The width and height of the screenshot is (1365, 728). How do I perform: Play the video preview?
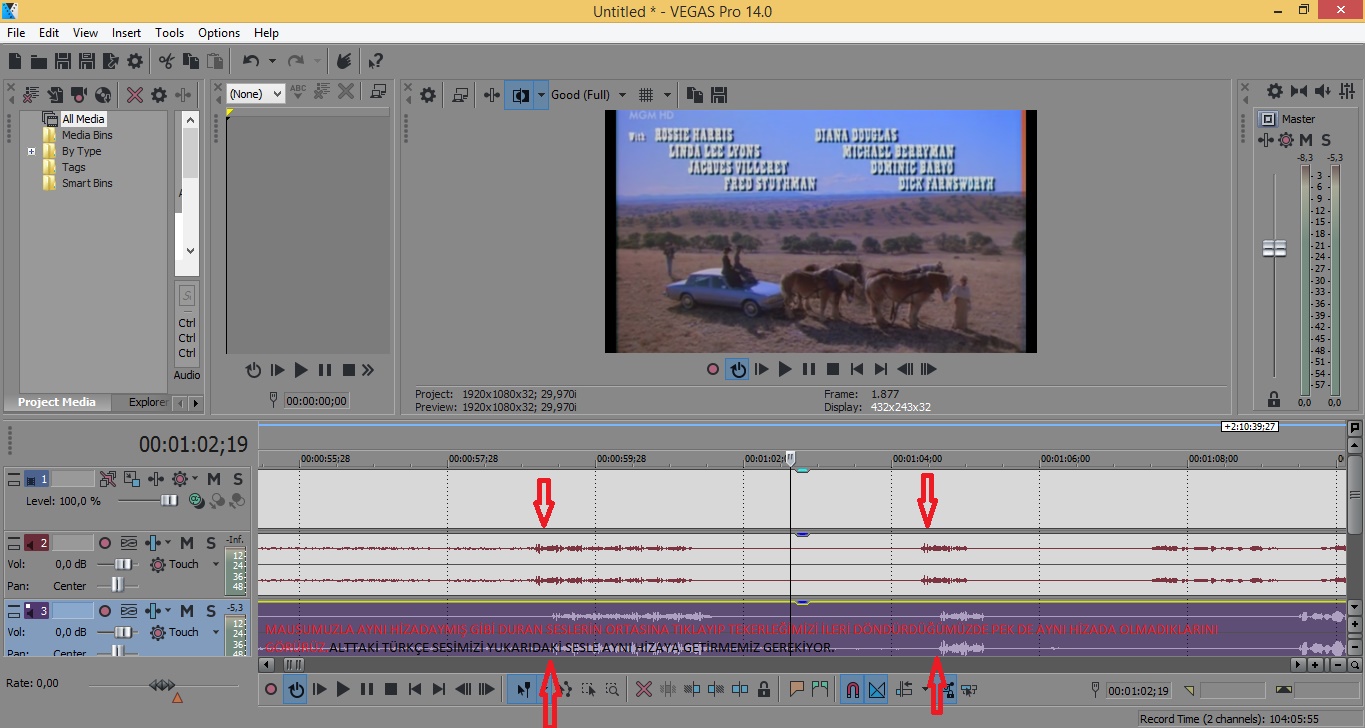click(x=785, y=369)
